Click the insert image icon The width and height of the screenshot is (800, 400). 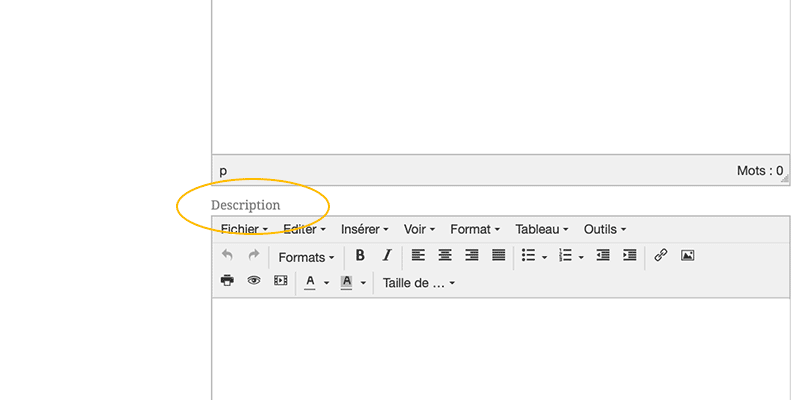coord(687,256)
